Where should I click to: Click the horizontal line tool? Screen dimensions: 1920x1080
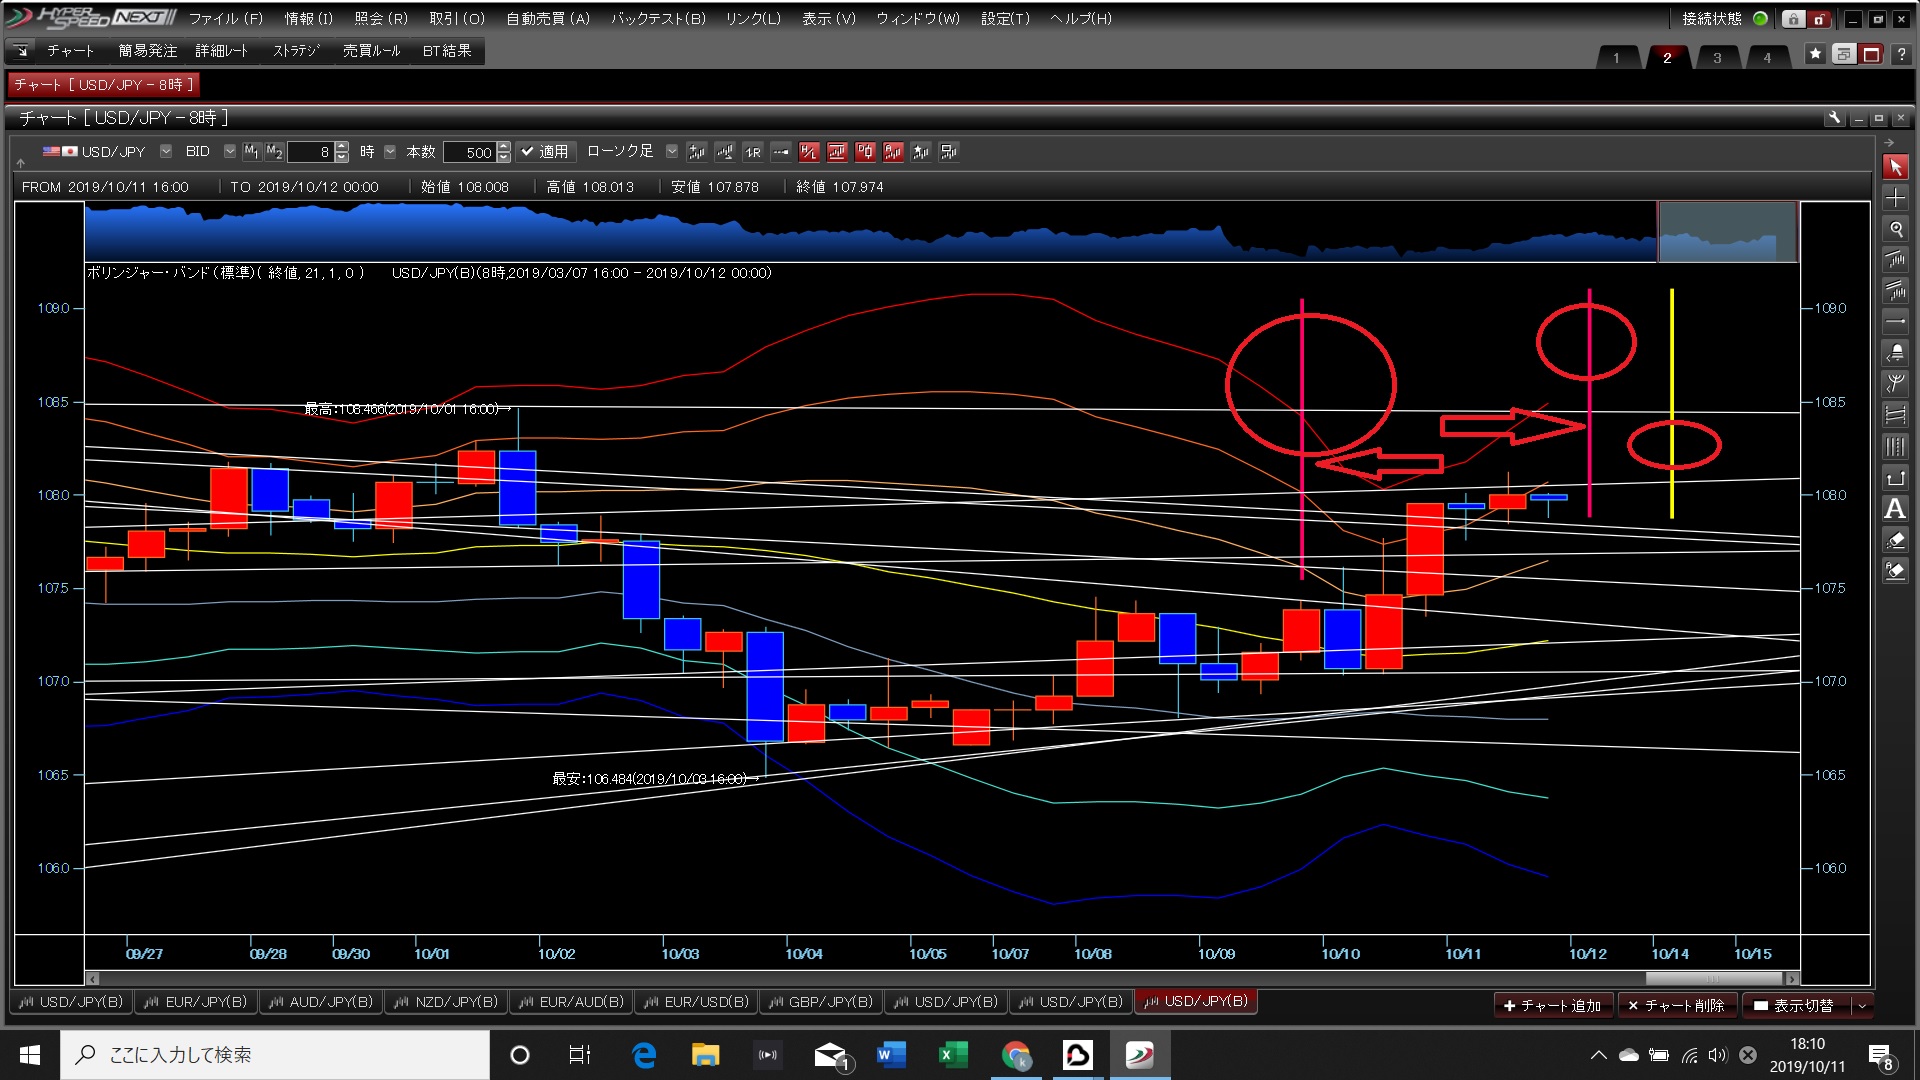point(1895,322)
